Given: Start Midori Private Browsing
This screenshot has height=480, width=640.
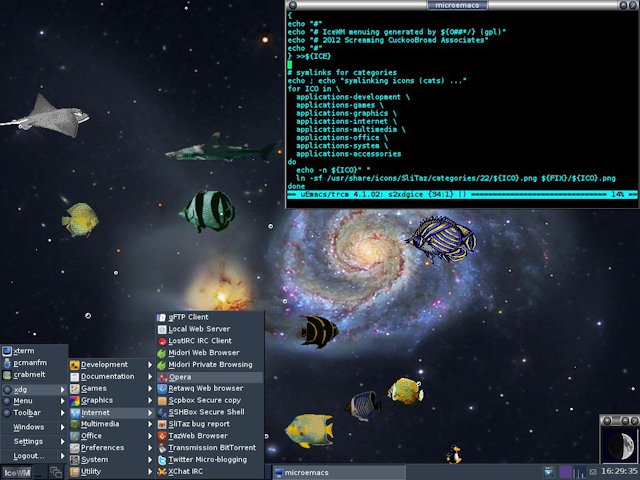Looking at the screenshot, I should click(210, 364).
